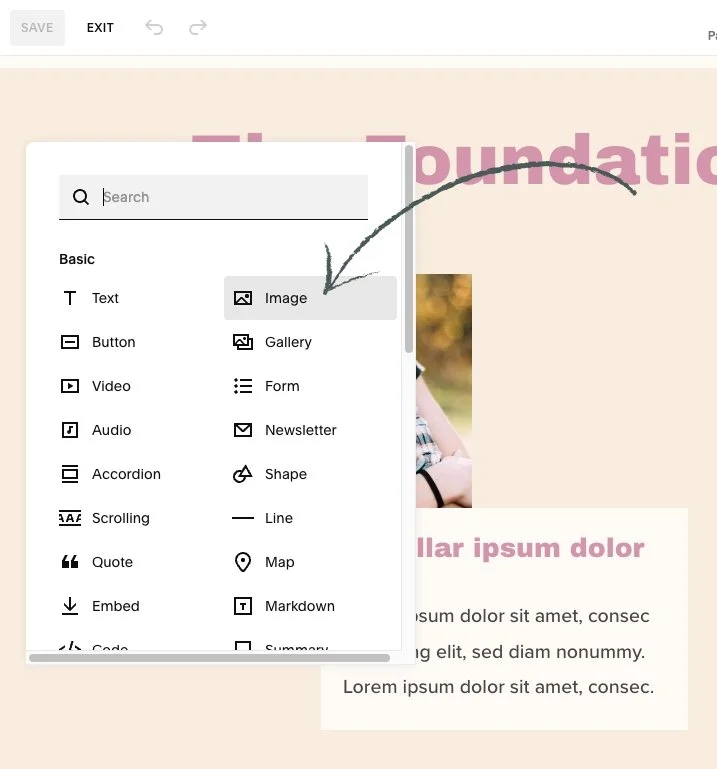Click the Save button
717x769 pixels.
tap(37, 27)
